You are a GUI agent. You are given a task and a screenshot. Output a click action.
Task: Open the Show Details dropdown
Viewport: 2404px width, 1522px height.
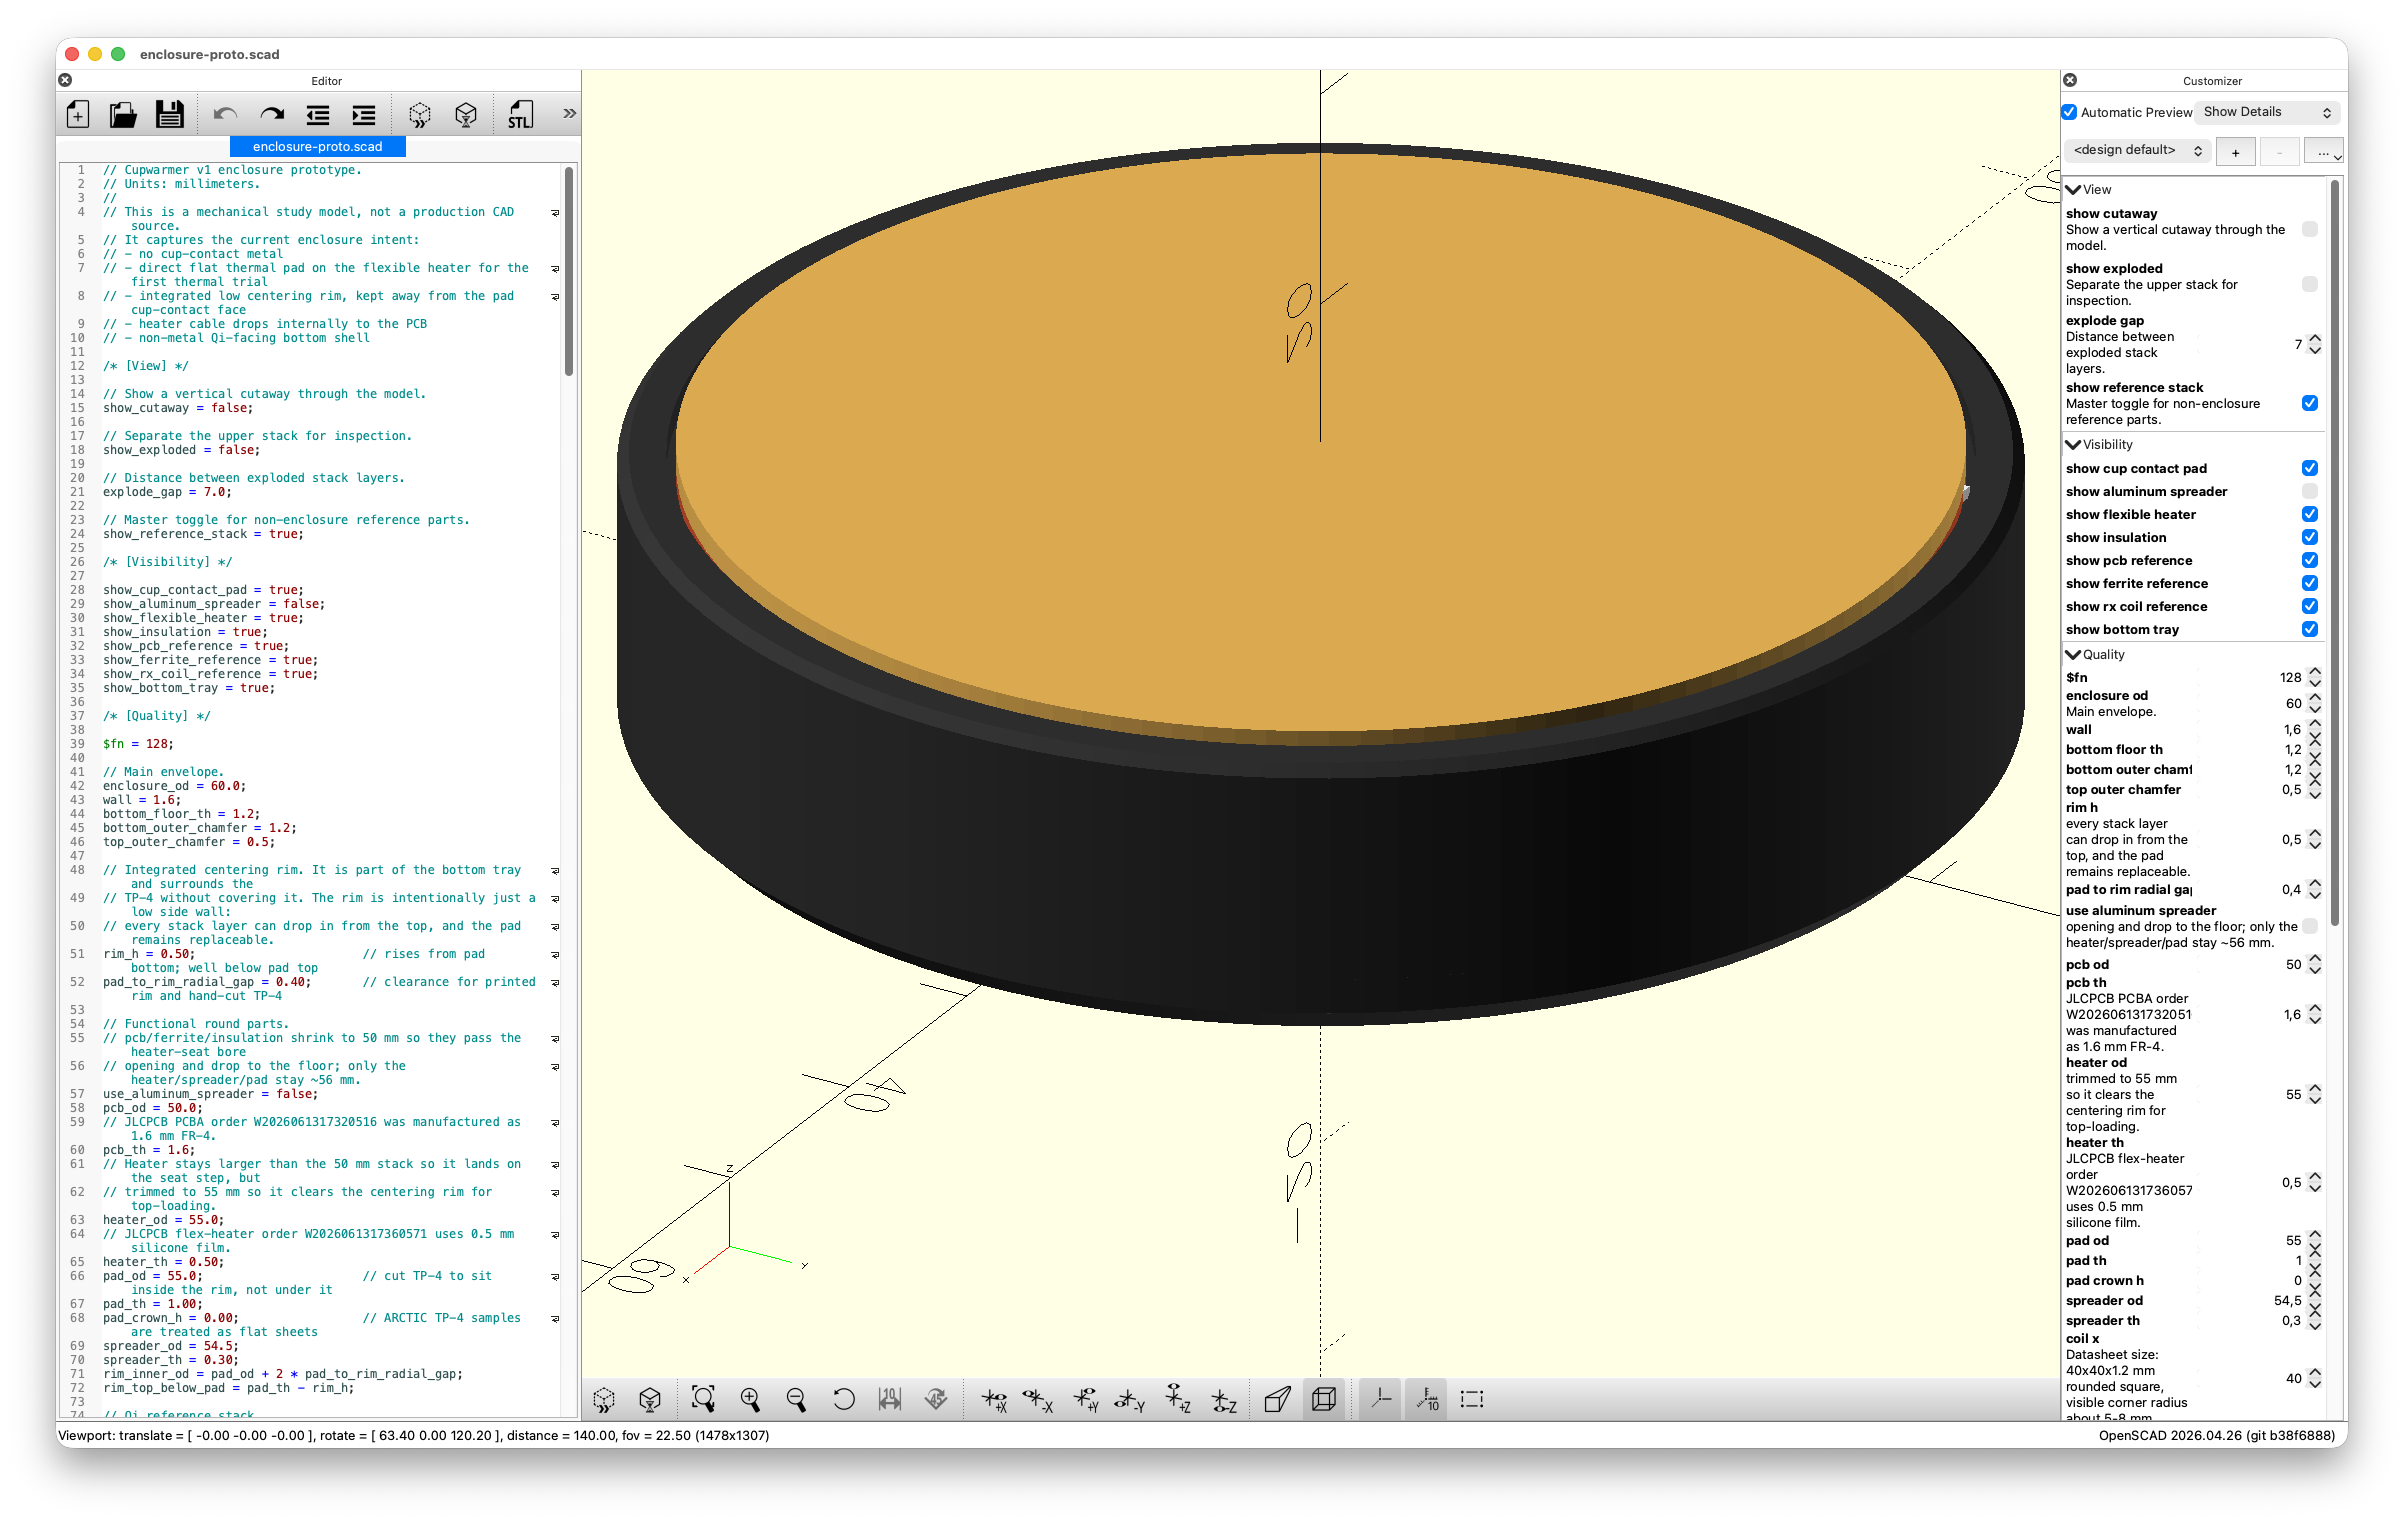point(2268,112)
